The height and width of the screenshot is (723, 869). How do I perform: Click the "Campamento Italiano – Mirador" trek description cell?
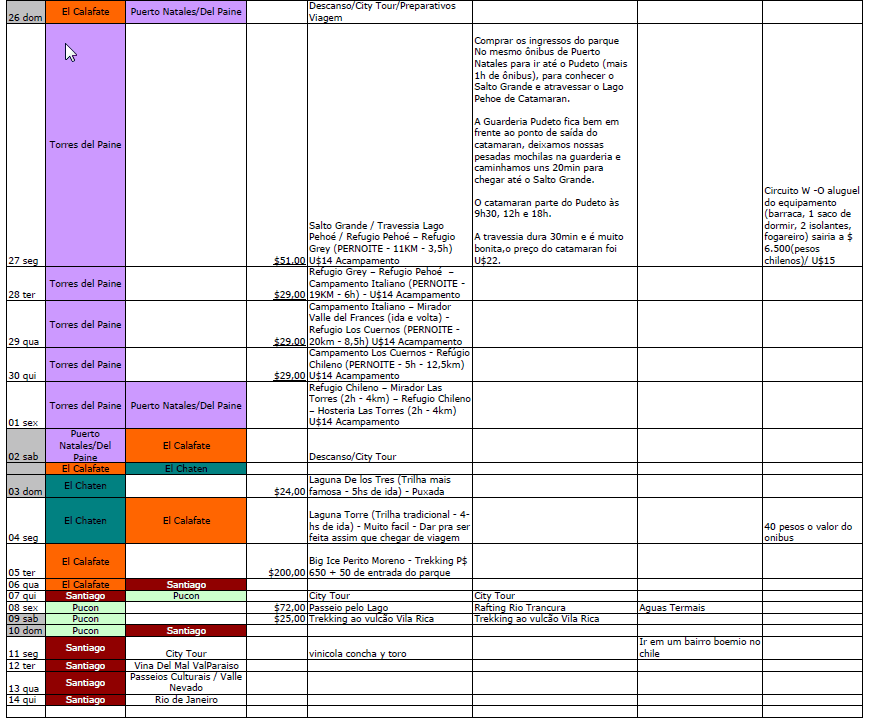pyautogui.click(x=389, y=324)
